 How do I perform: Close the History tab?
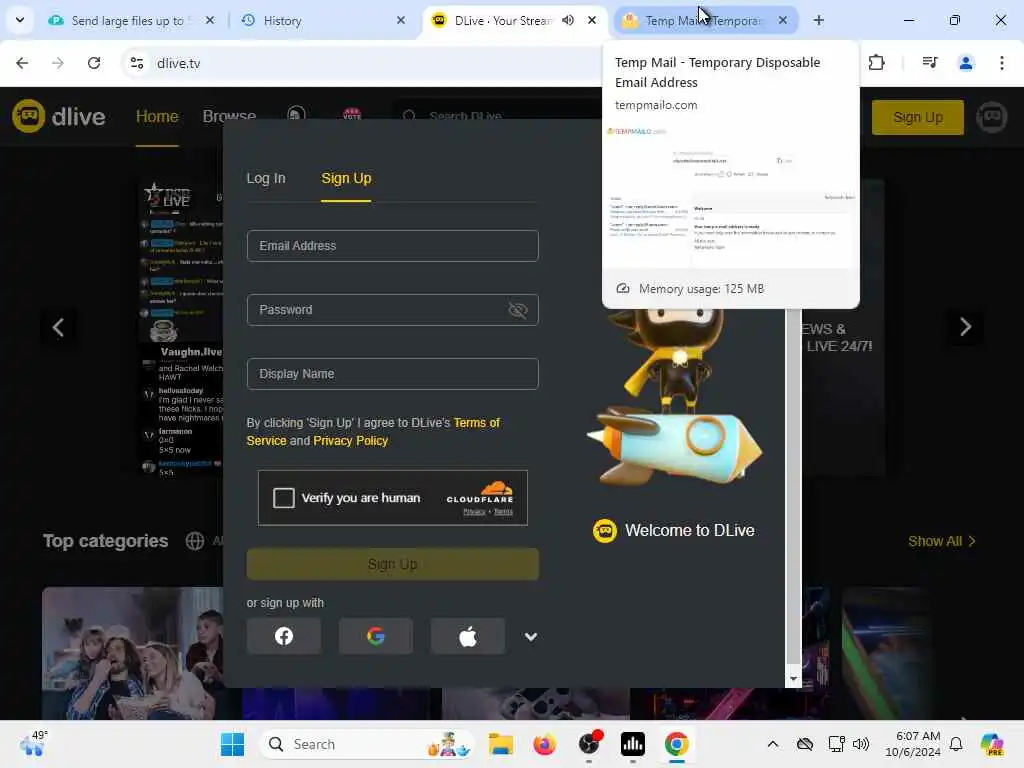pyautogui.click(x=401, y=20)
